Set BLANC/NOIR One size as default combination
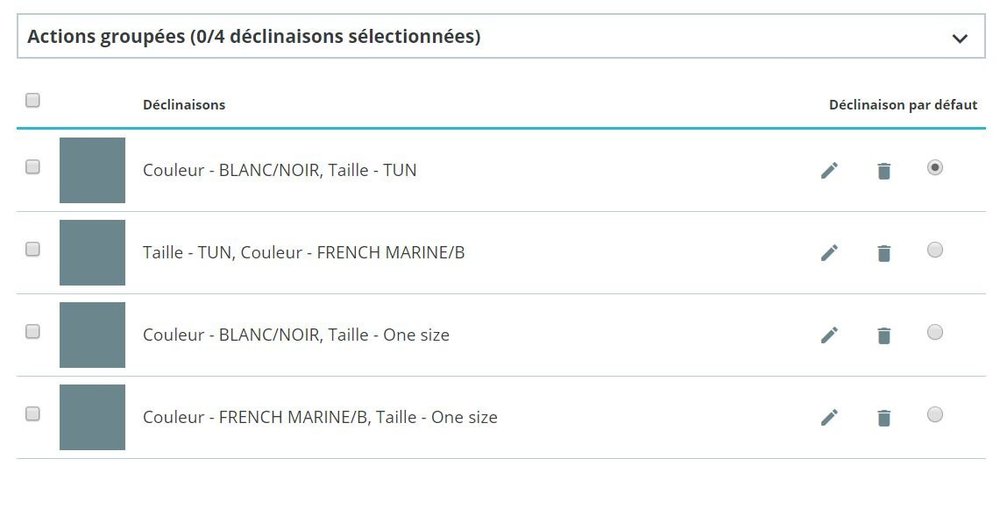The width and height of the screenshot is (1000, 515). point(935,332)
